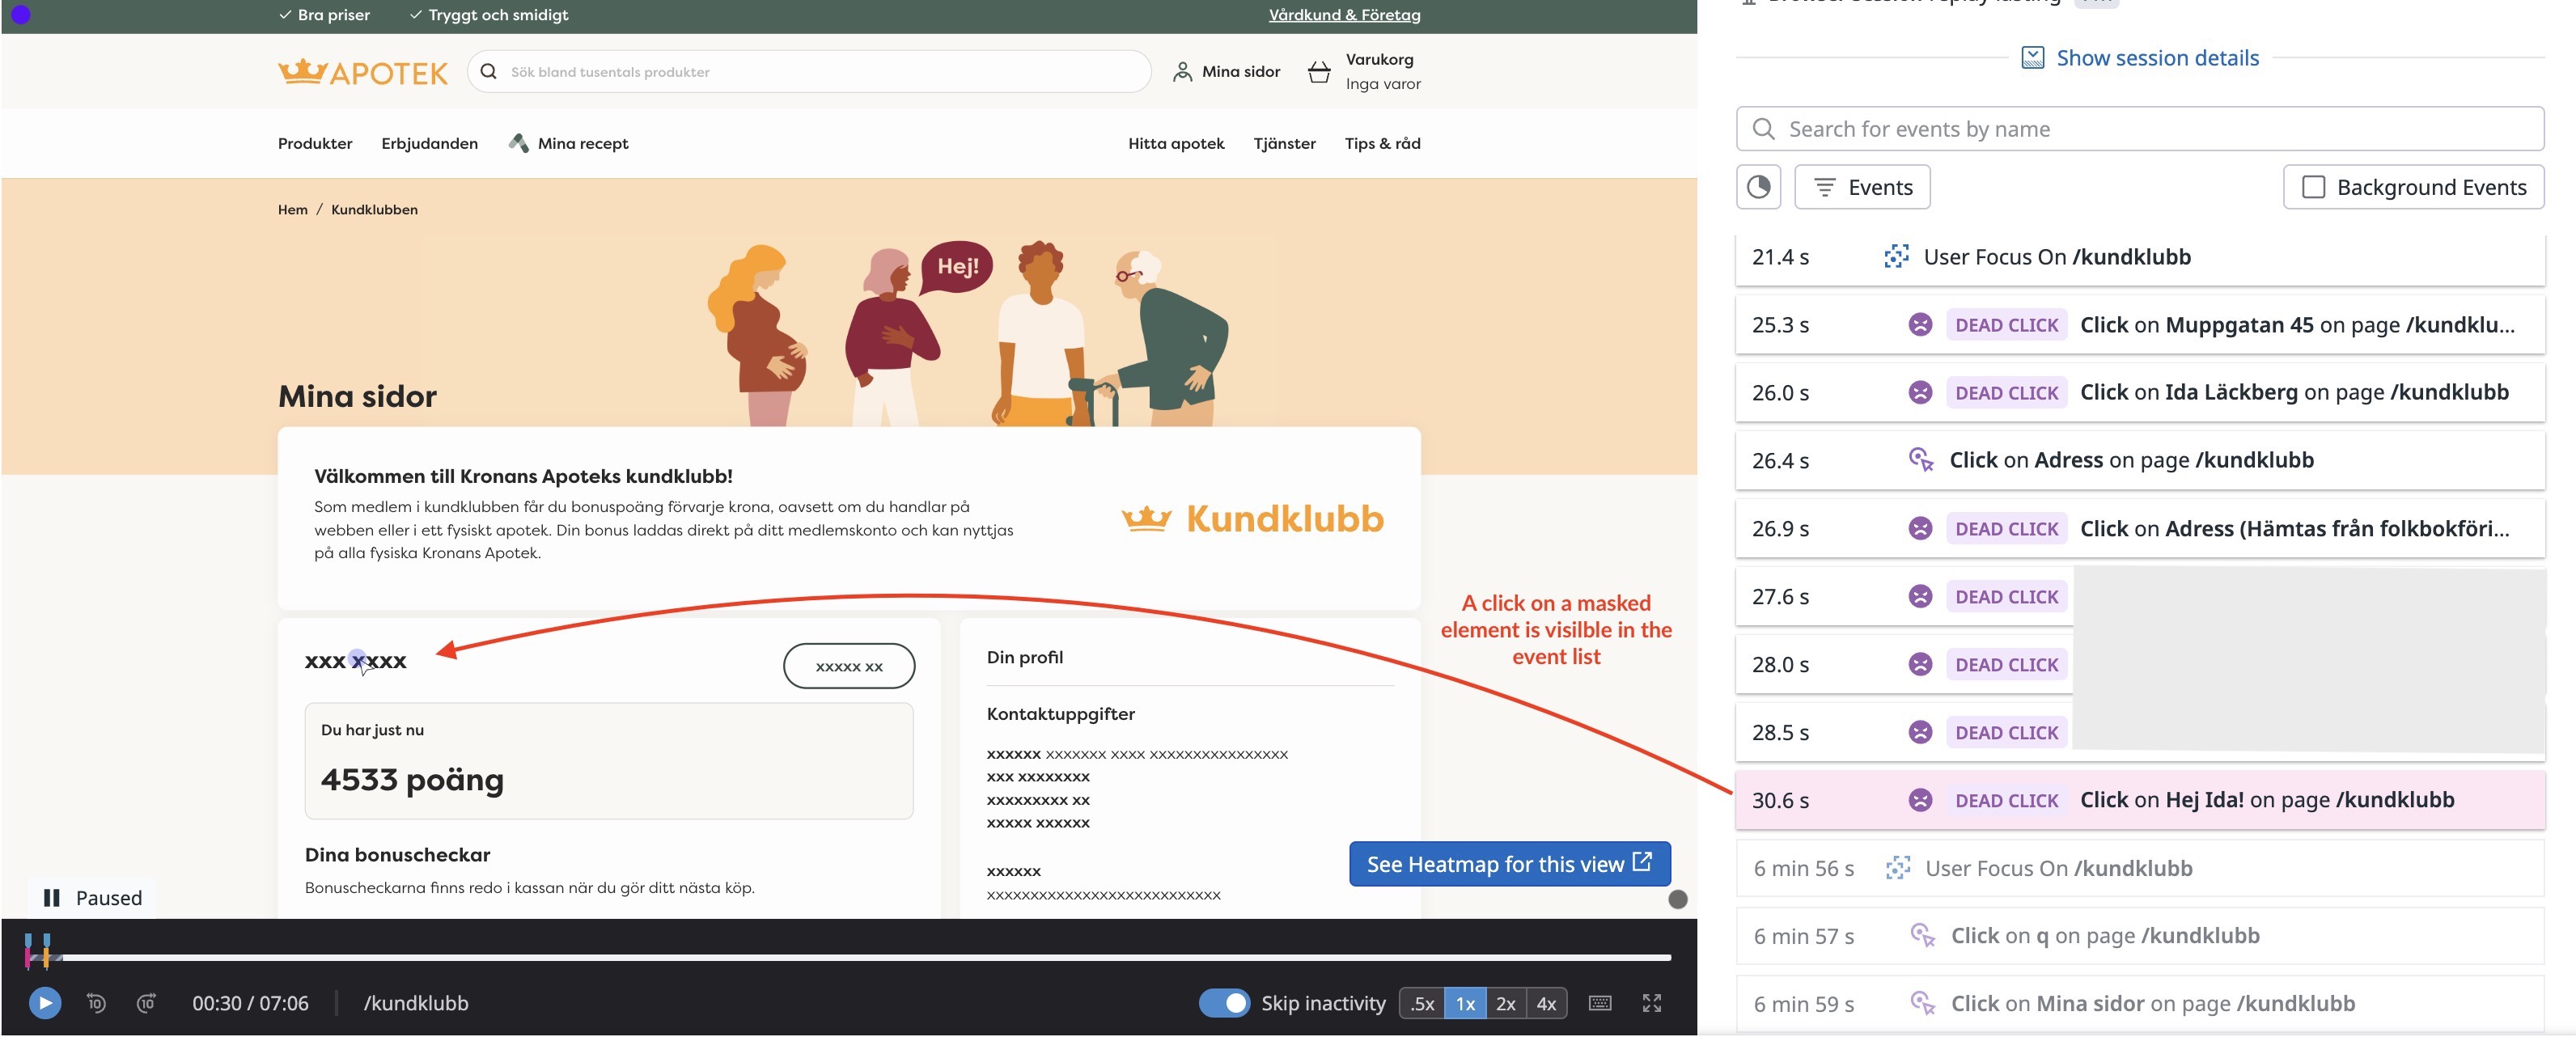Set playback speed to 2x
The width and height of the screenshot is (2576, 1037).
pos(1505,1003)
